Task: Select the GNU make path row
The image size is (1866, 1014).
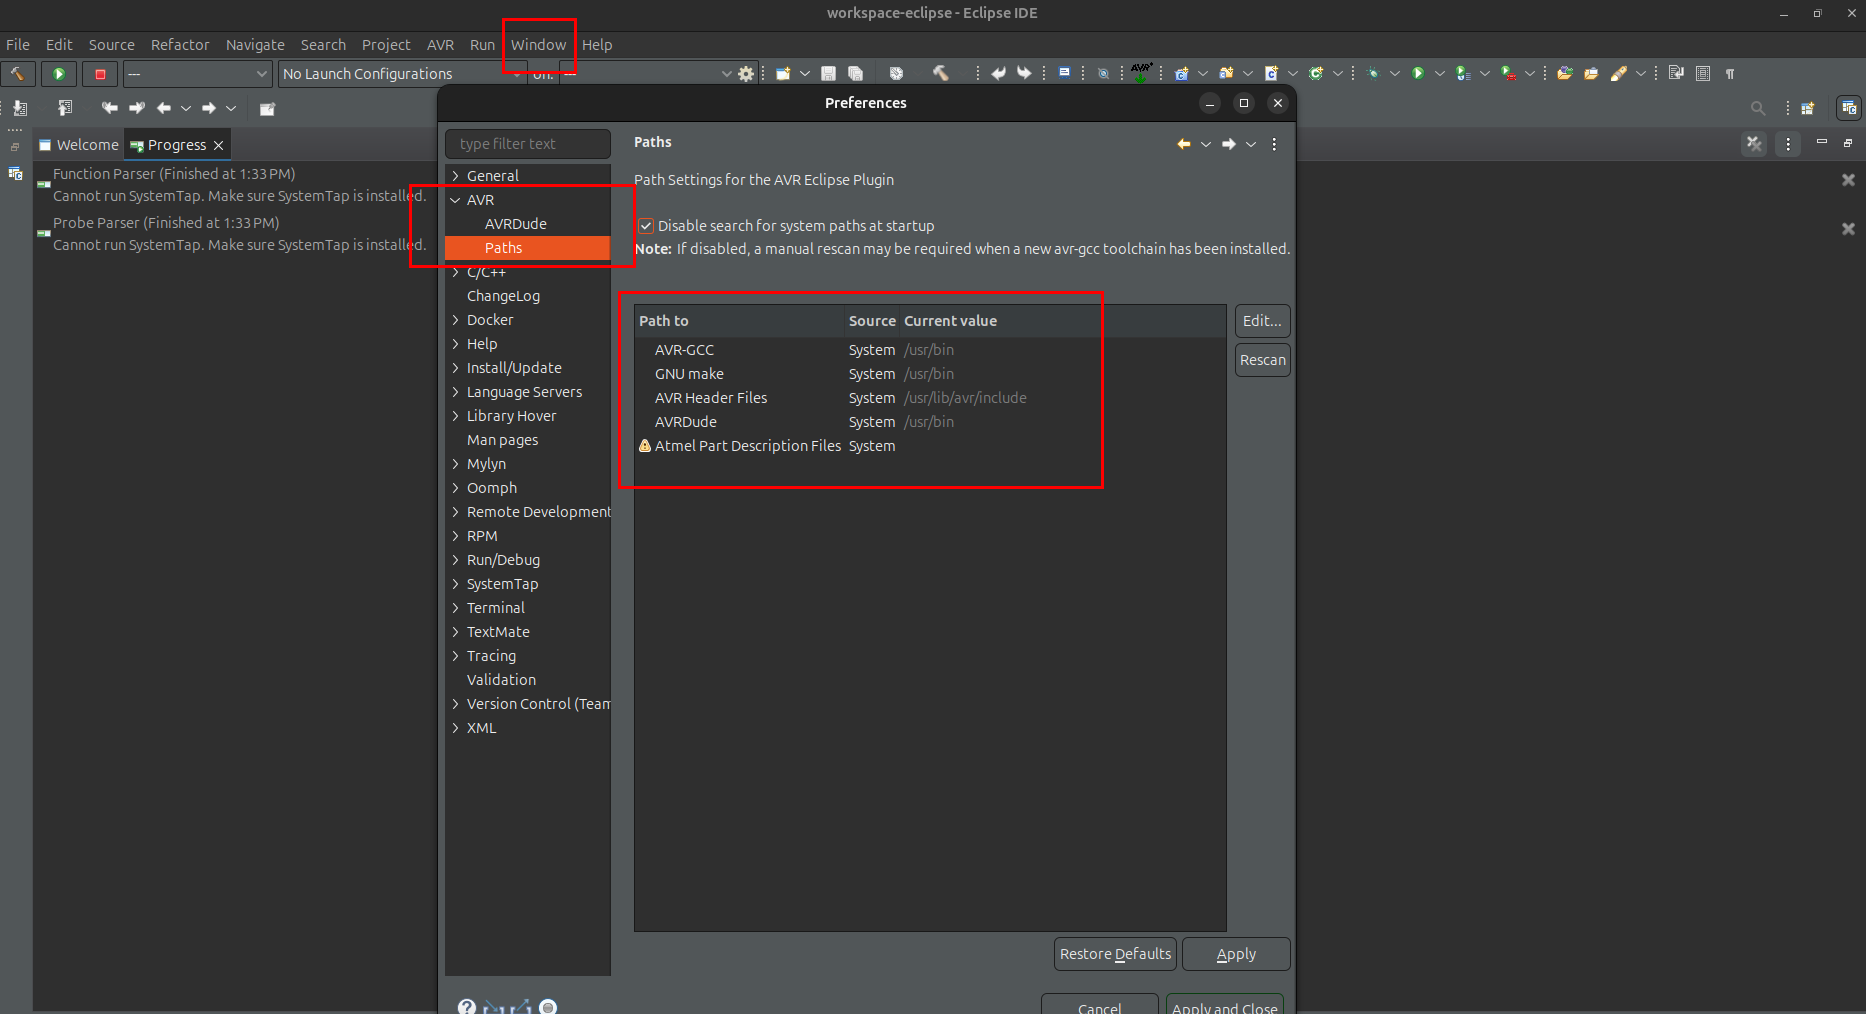Action: click(929, 374)
